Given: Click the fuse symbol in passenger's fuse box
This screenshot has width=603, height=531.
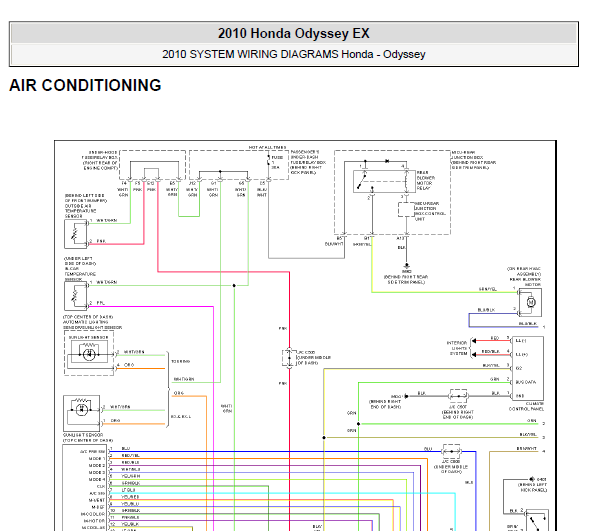Looking at the screenshot, I should (x=268, y=160).
